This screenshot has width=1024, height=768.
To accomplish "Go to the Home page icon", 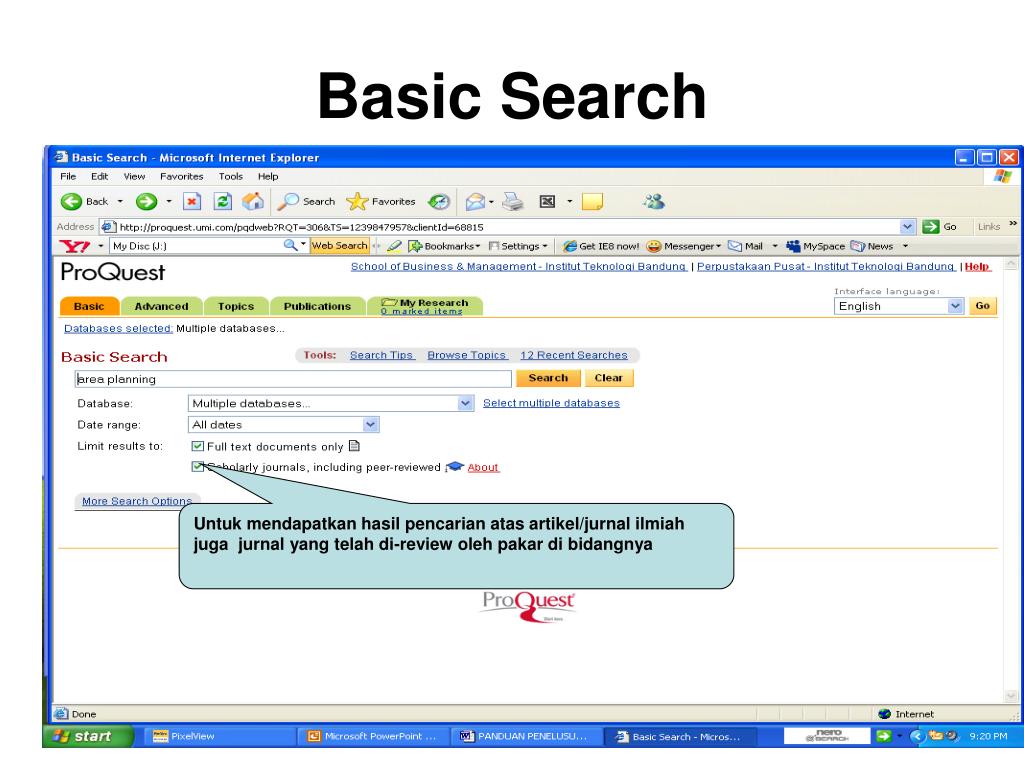I will [253, 202].
